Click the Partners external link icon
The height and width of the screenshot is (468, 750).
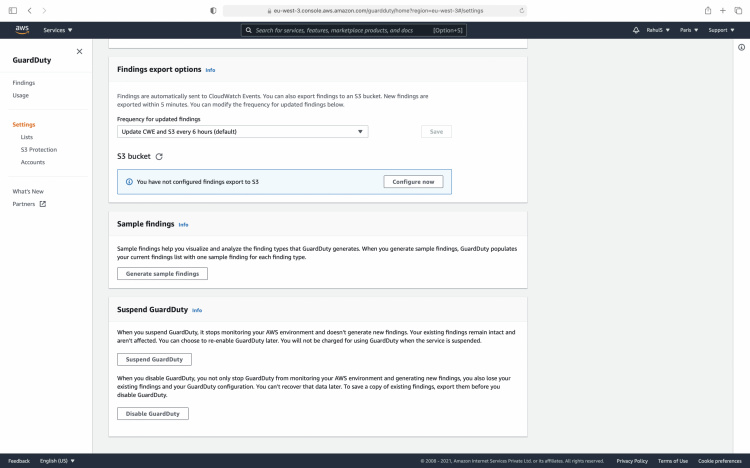42,204
